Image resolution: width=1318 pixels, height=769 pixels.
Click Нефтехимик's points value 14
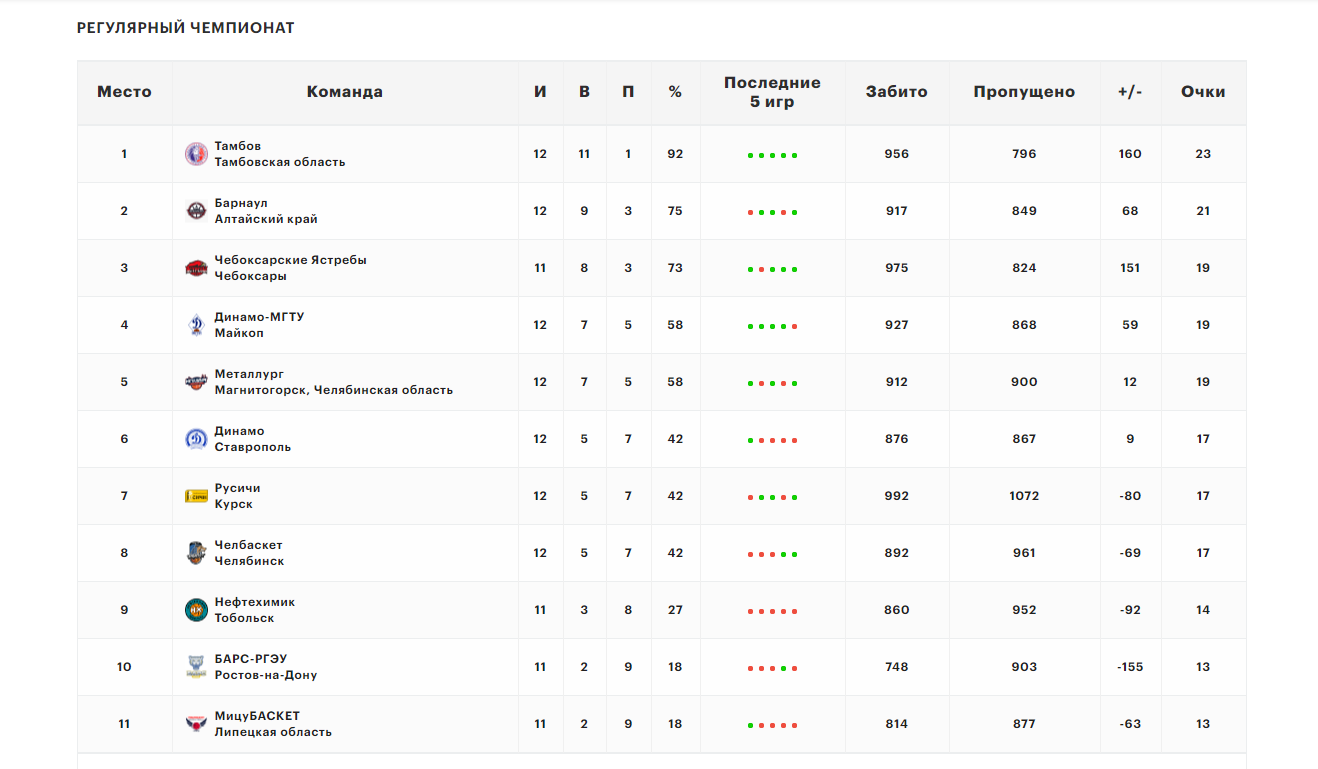tap(1203, 610)
